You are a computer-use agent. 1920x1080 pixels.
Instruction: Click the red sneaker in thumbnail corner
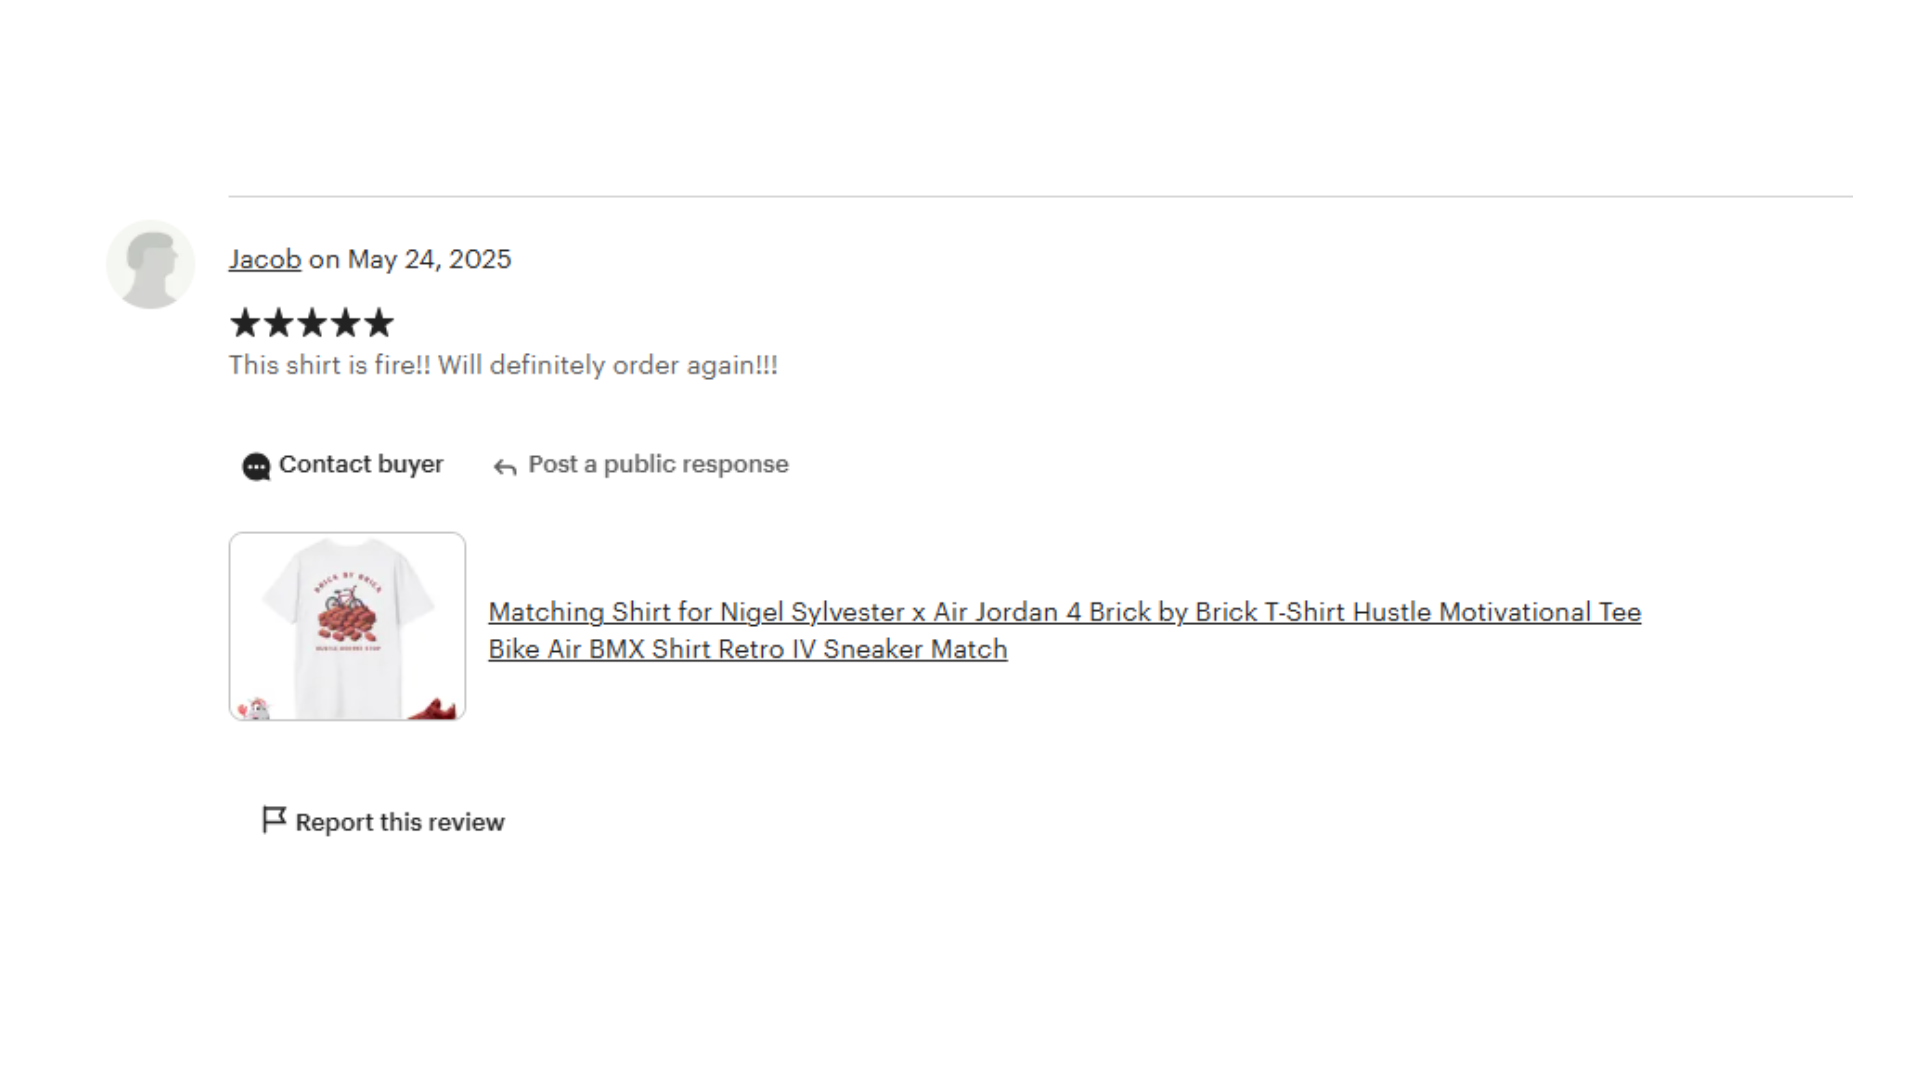(x=433, y=709)
